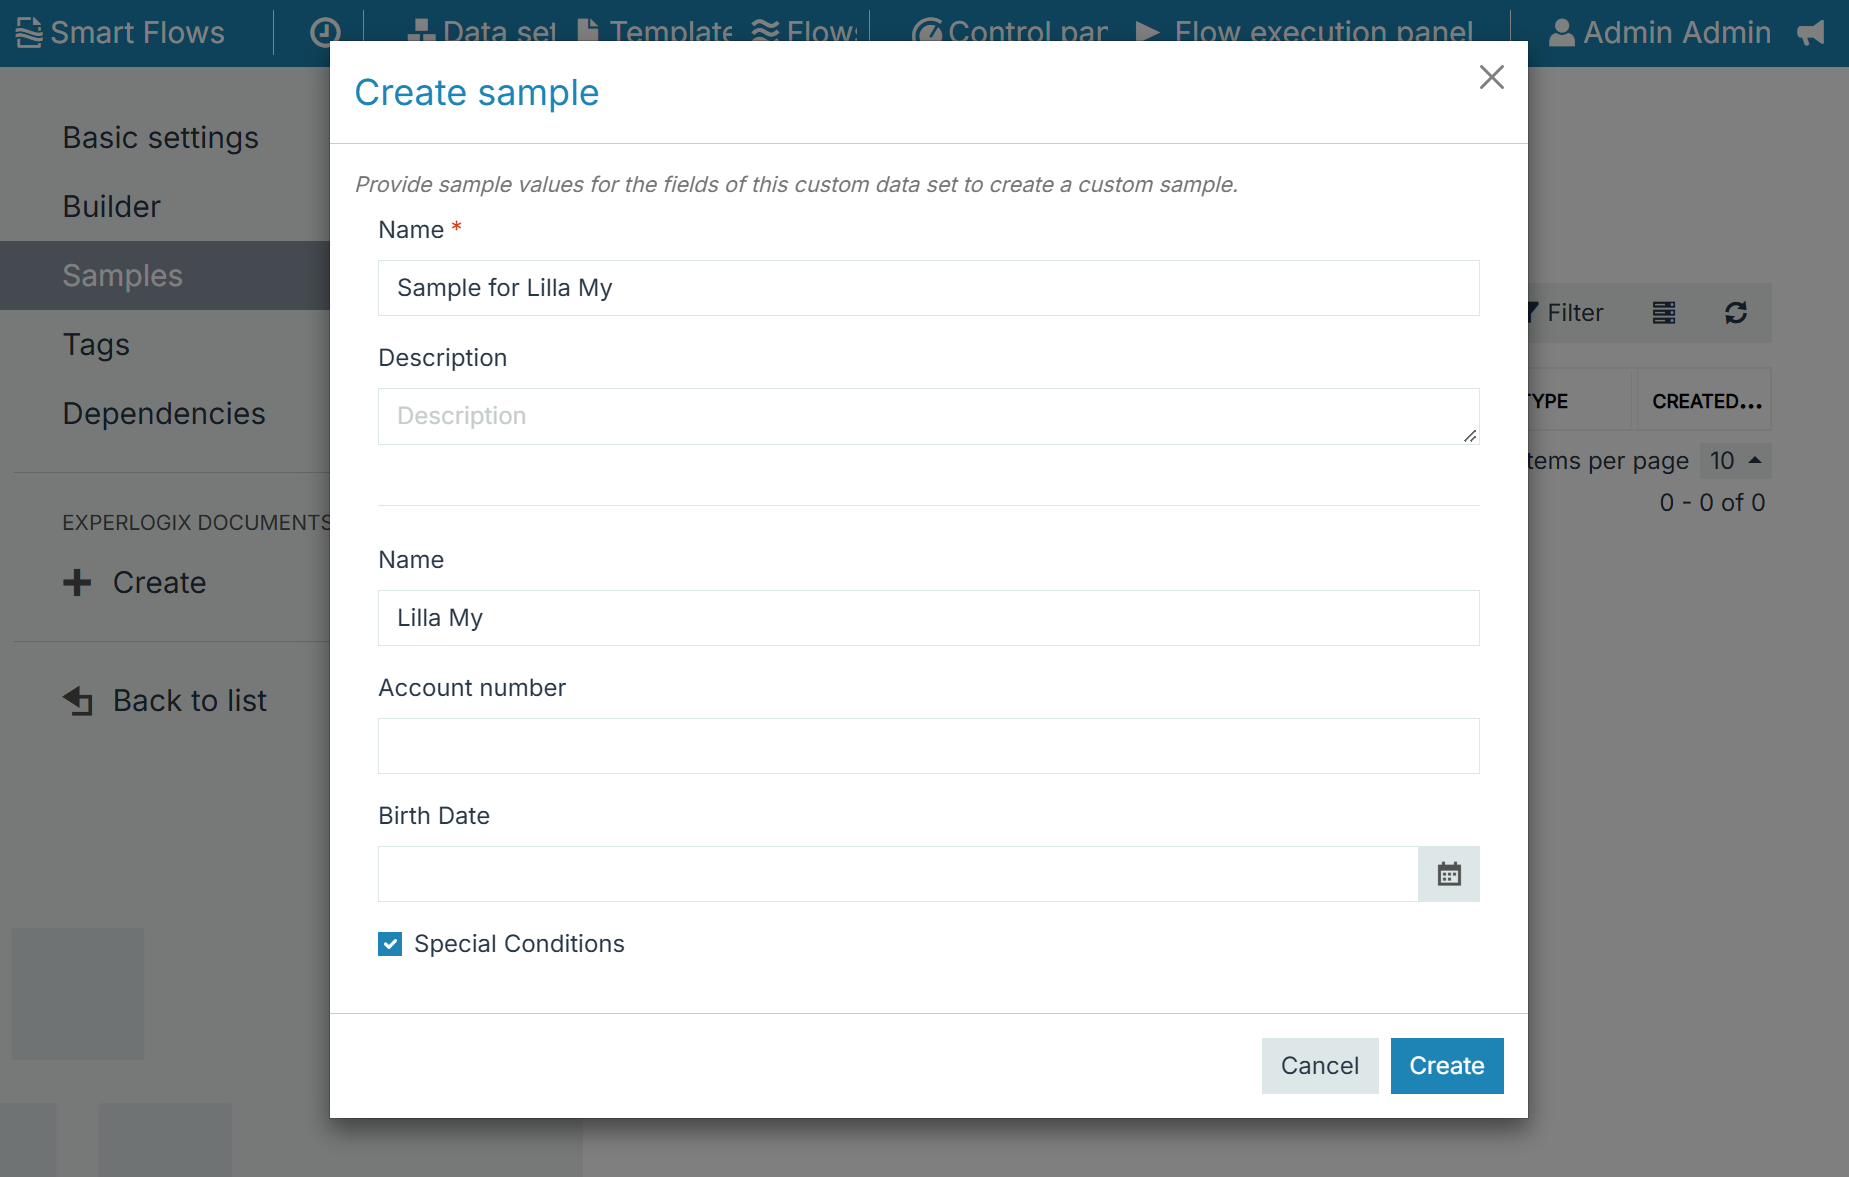Image resolution: width=1849 pixels, height=1177 pixels.
Task: Refresh the samples list
Action: pyautogui.click(x=1736, y=313)
